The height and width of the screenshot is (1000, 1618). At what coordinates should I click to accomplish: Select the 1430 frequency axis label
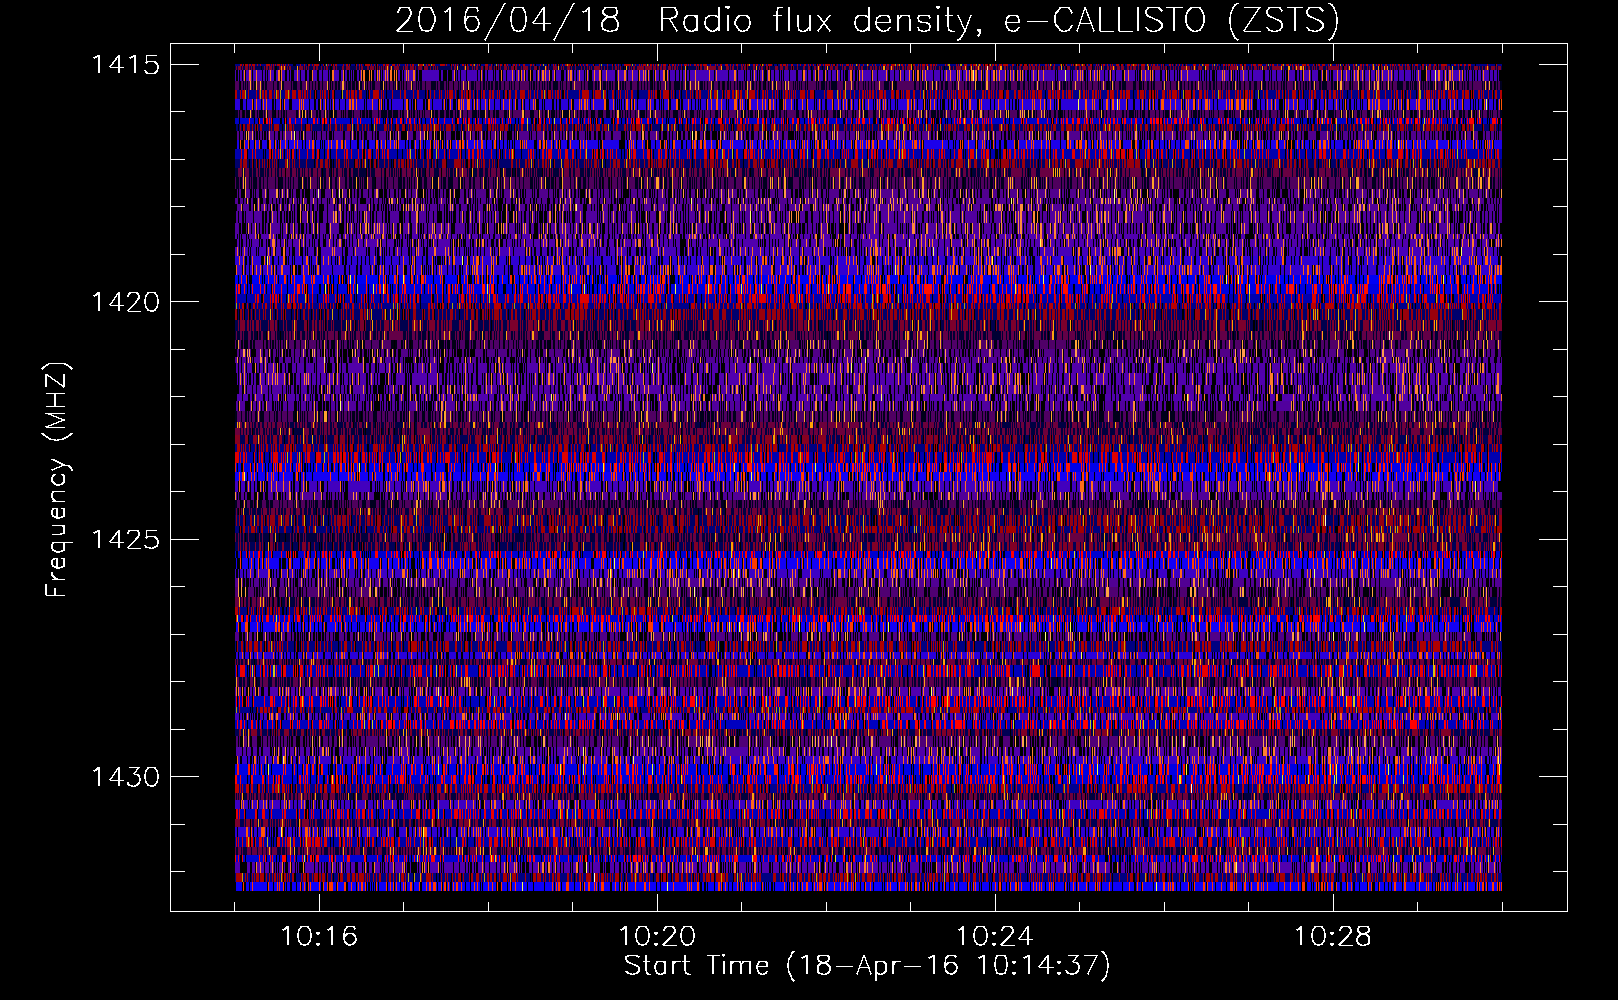click(x=125, y=777)
